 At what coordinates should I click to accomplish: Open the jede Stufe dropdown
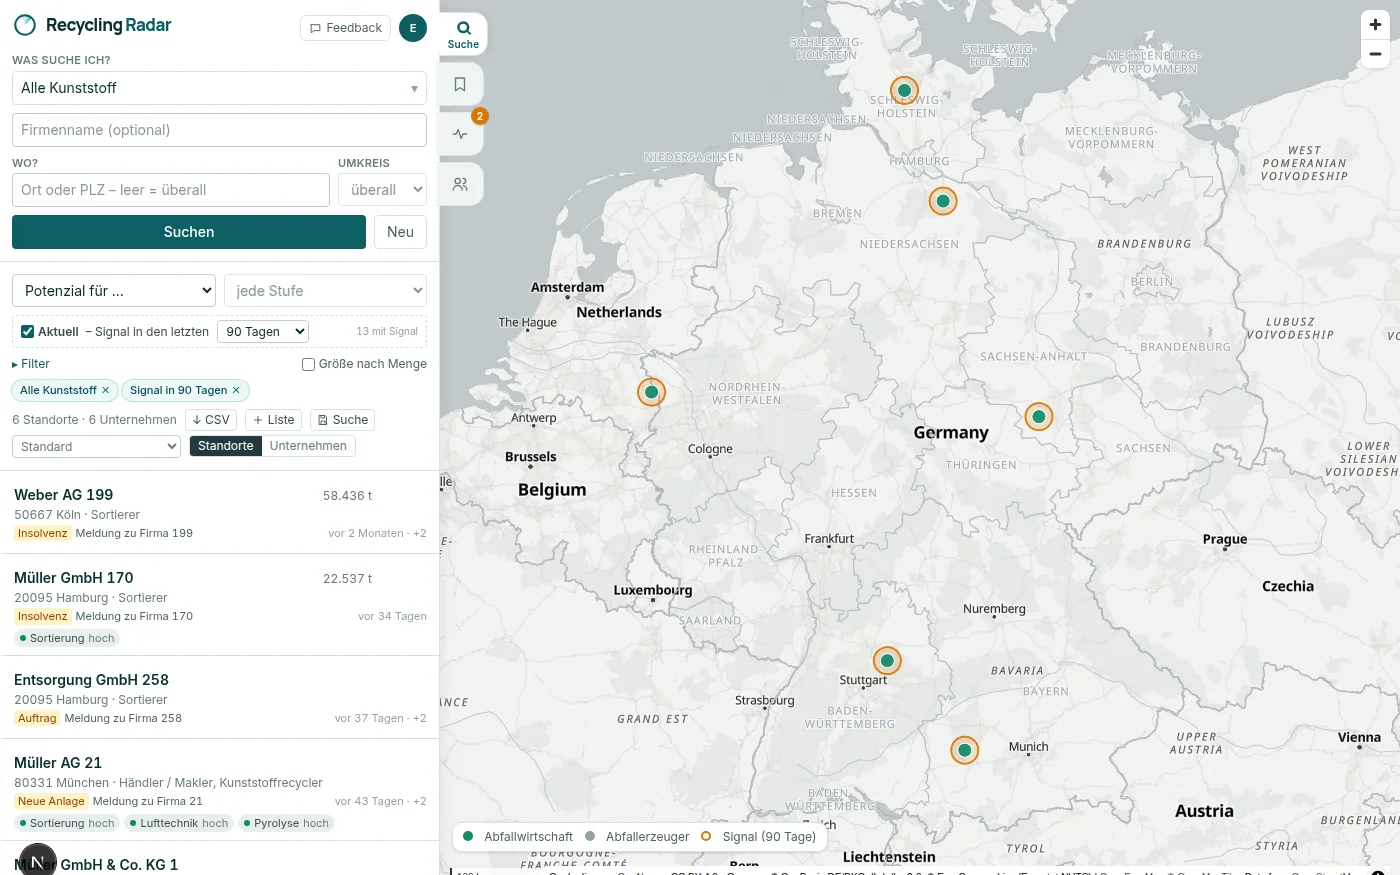(325, 291)
